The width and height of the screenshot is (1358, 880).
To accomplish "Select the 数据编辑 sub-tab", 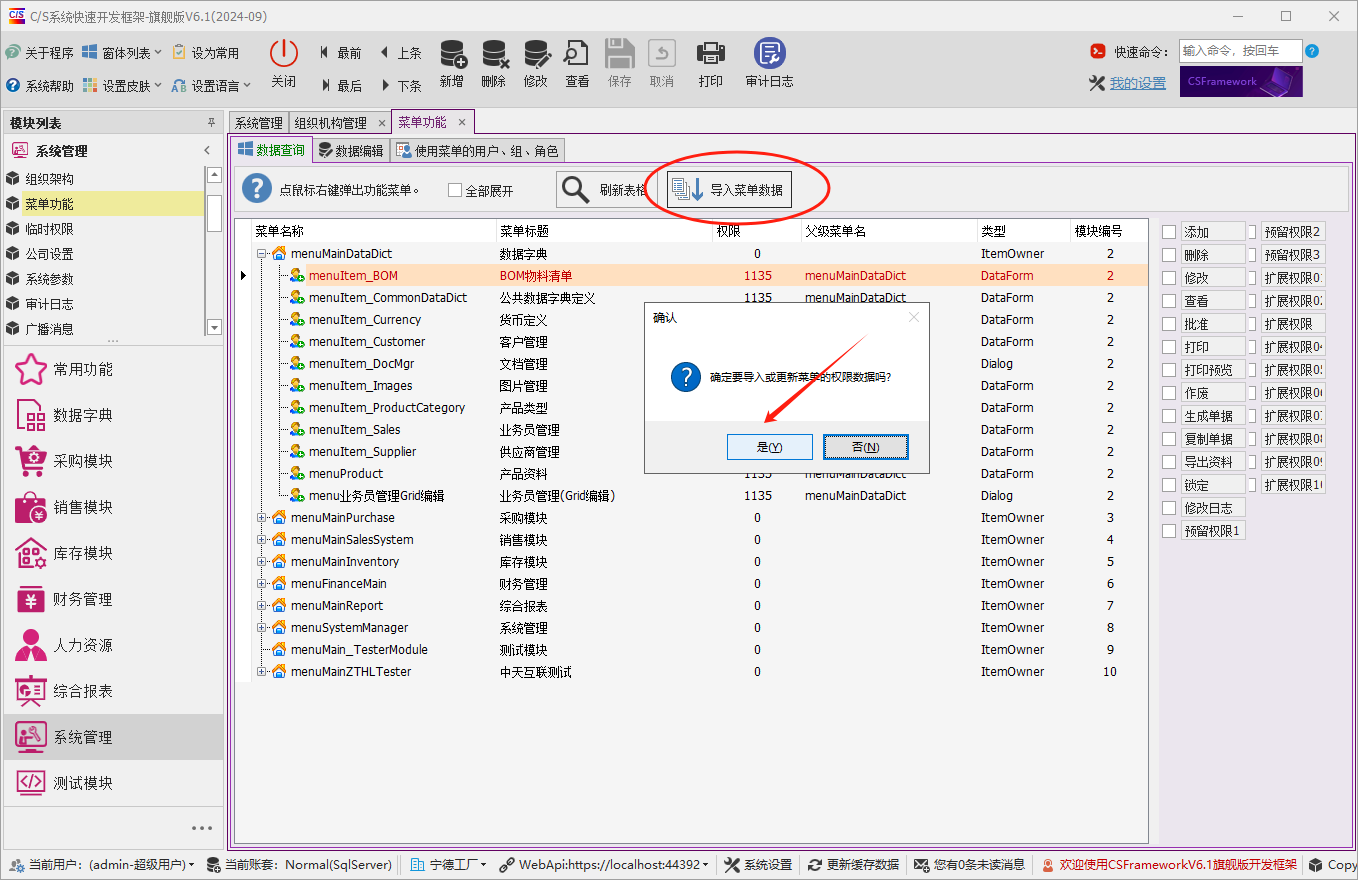I will tap(351, 151).
